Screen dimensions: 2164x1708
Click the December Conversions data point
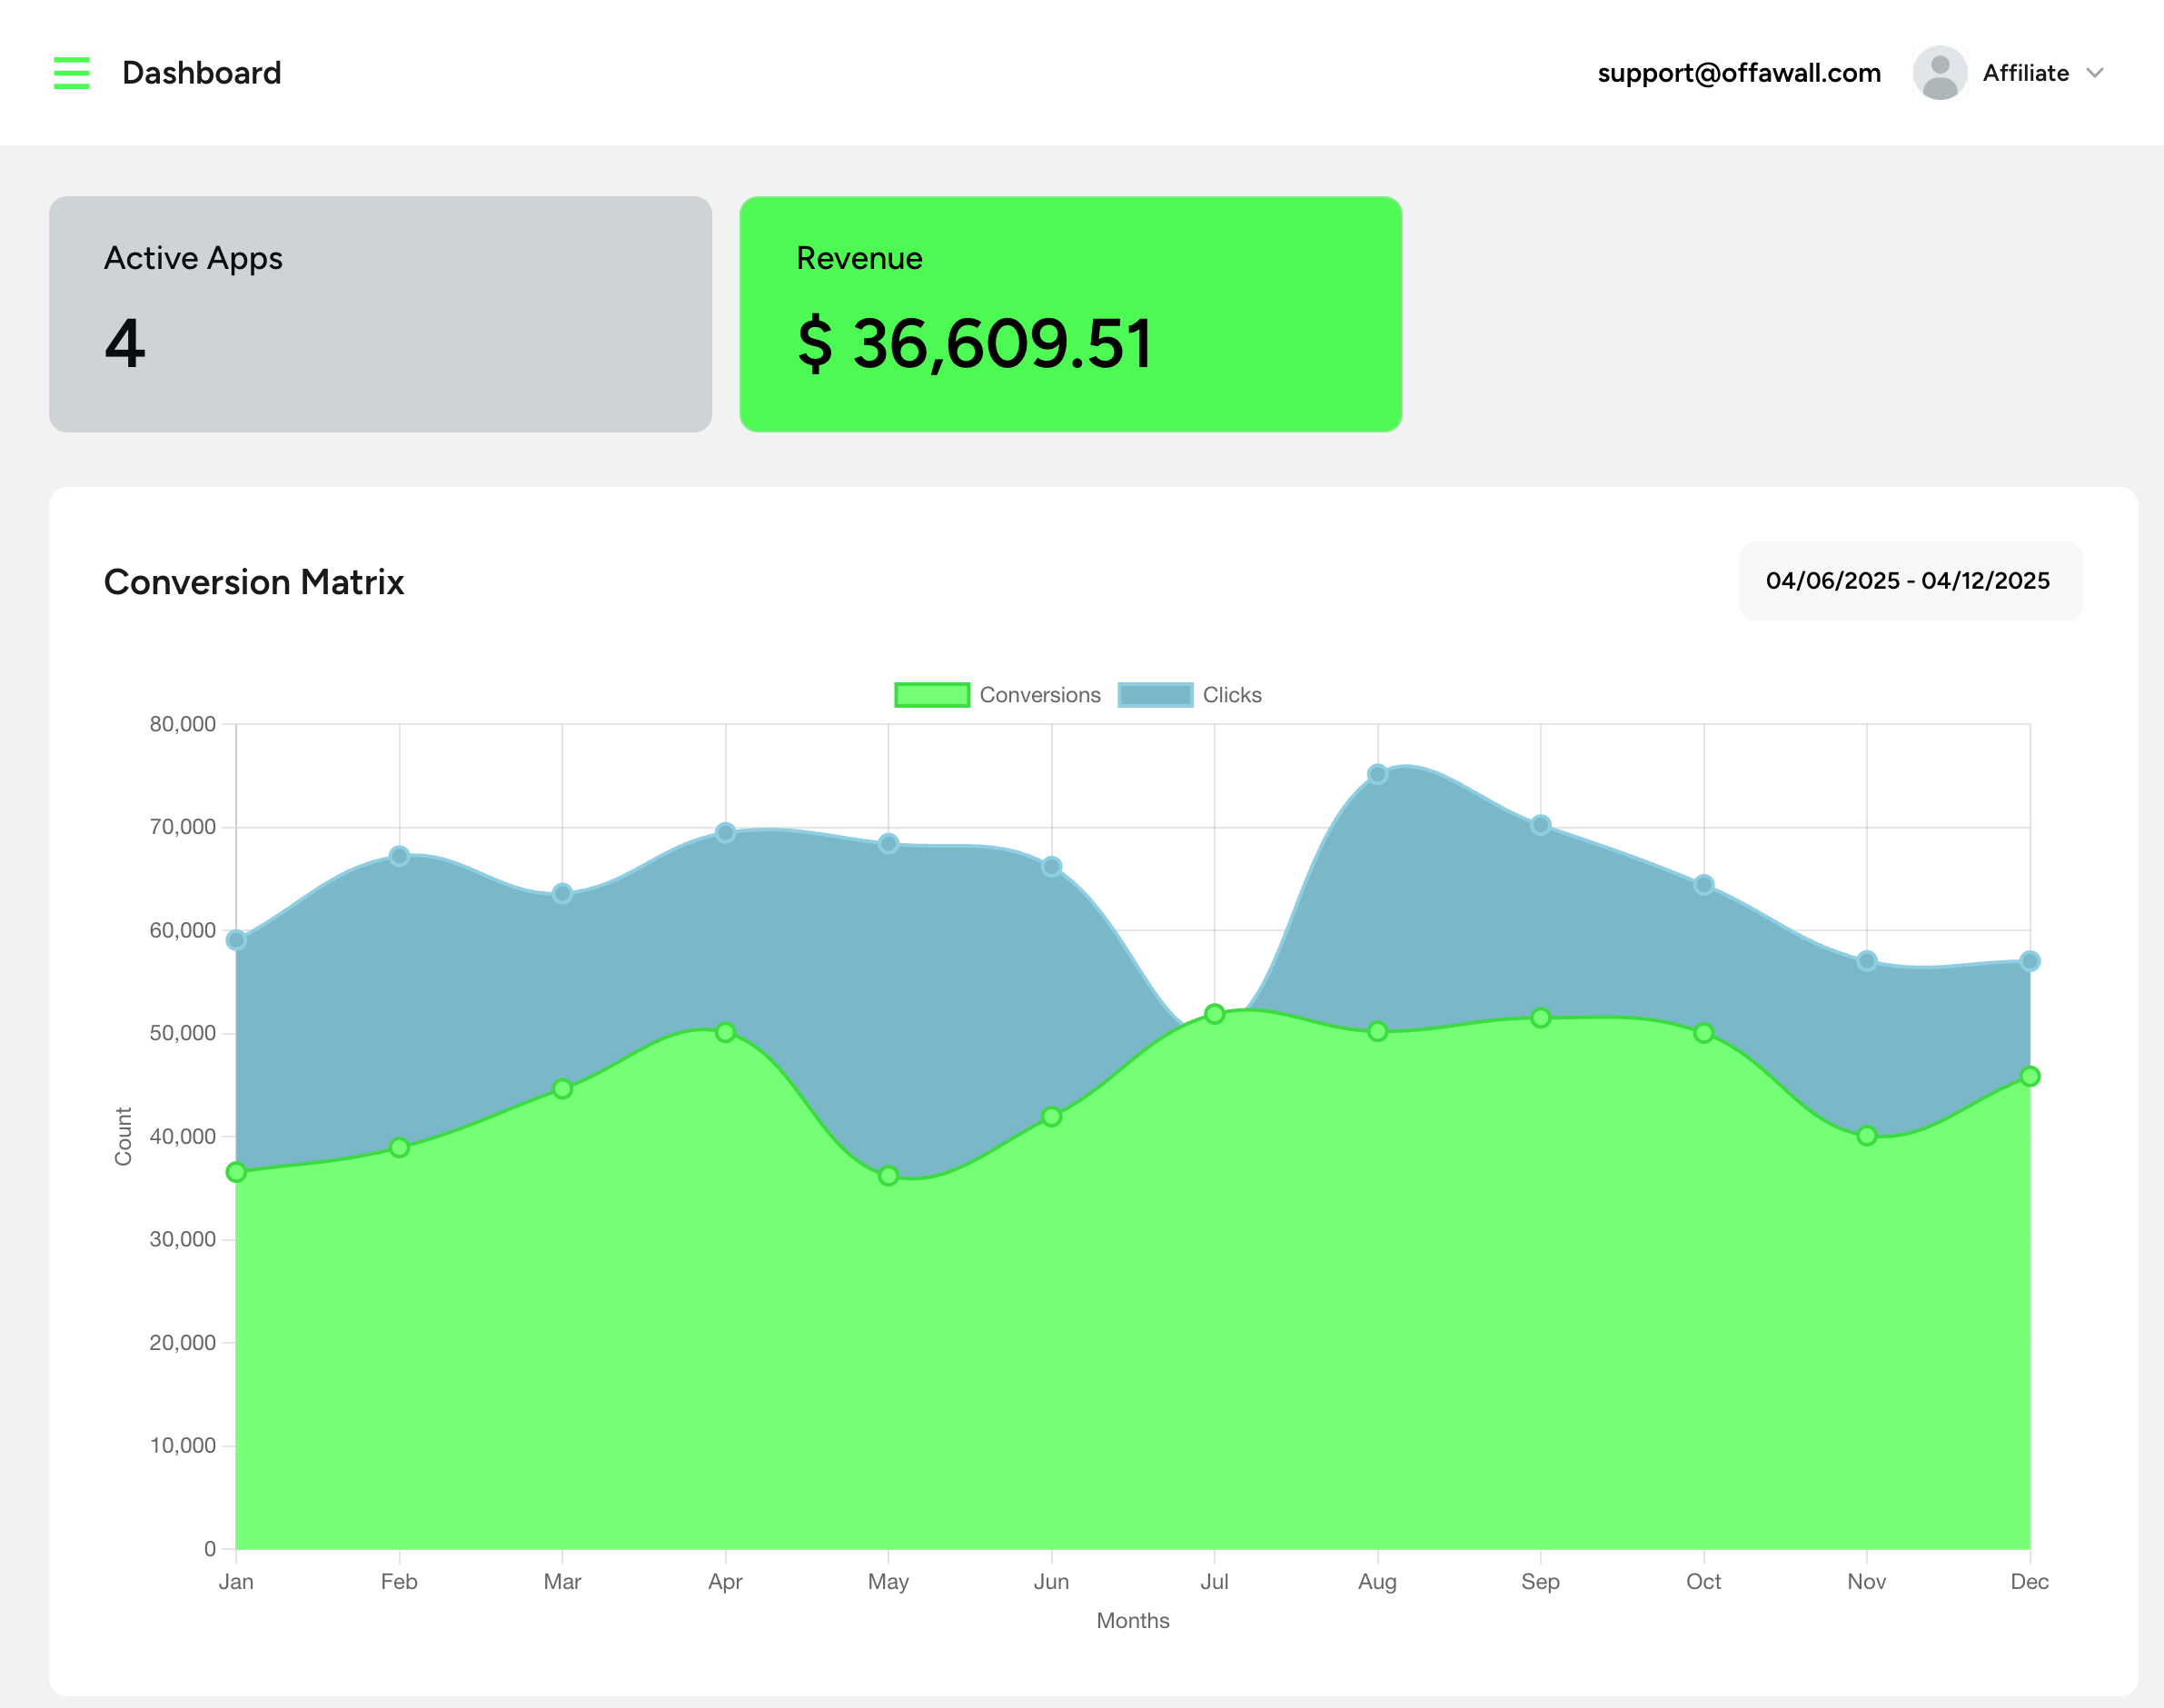click(2029, 1077)
